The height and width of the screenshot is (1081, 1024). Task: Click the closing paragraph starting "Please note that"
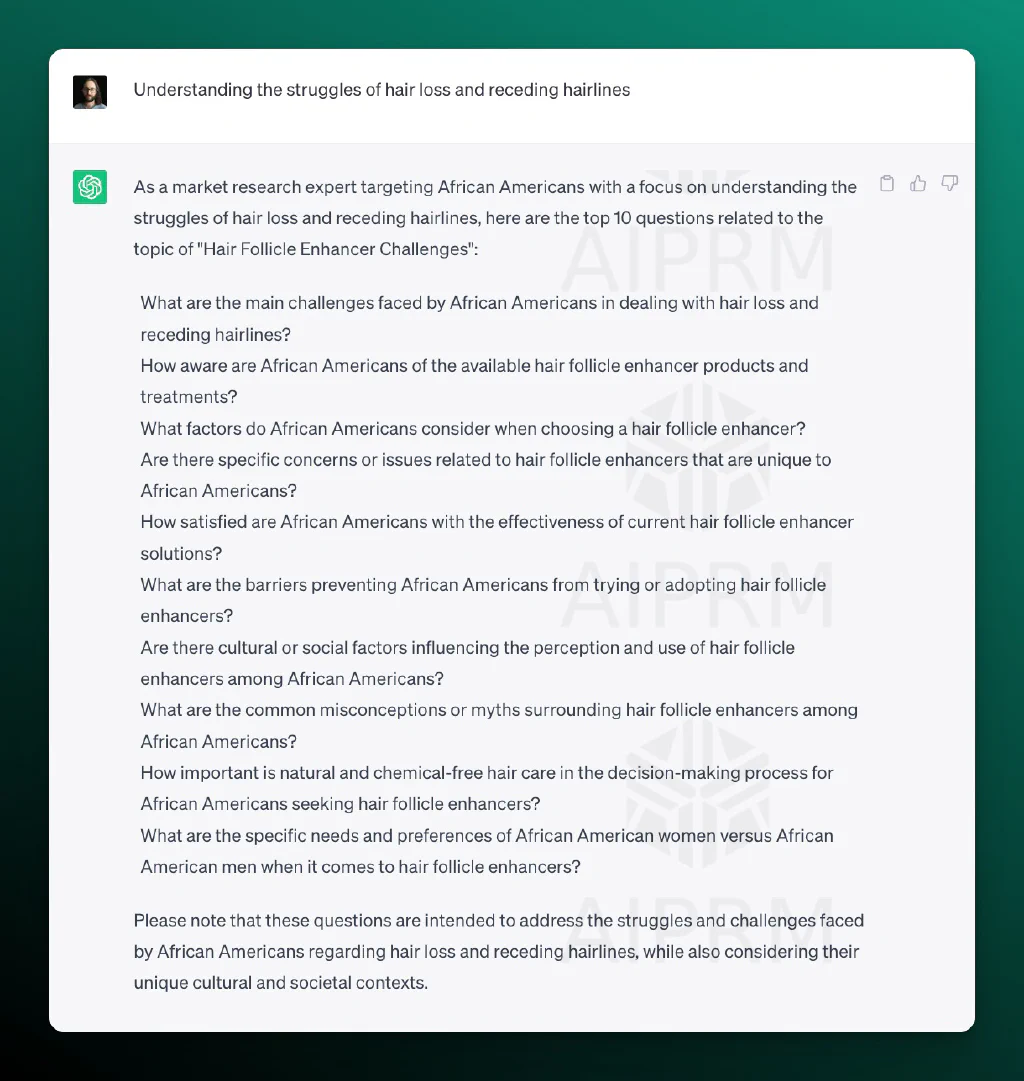(x=499, y=951)
